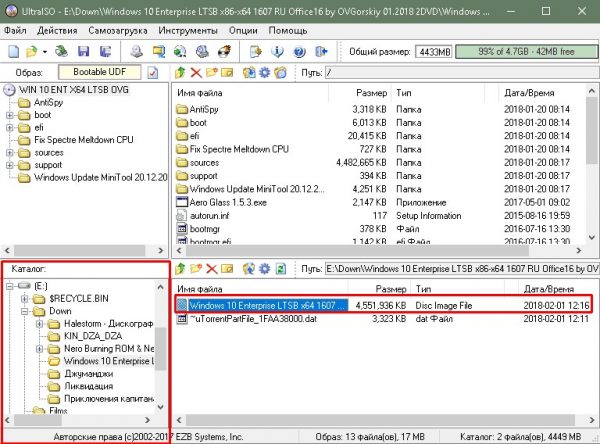Expand the efi folder in image tree
600x444 pixels.
point(10,127)
